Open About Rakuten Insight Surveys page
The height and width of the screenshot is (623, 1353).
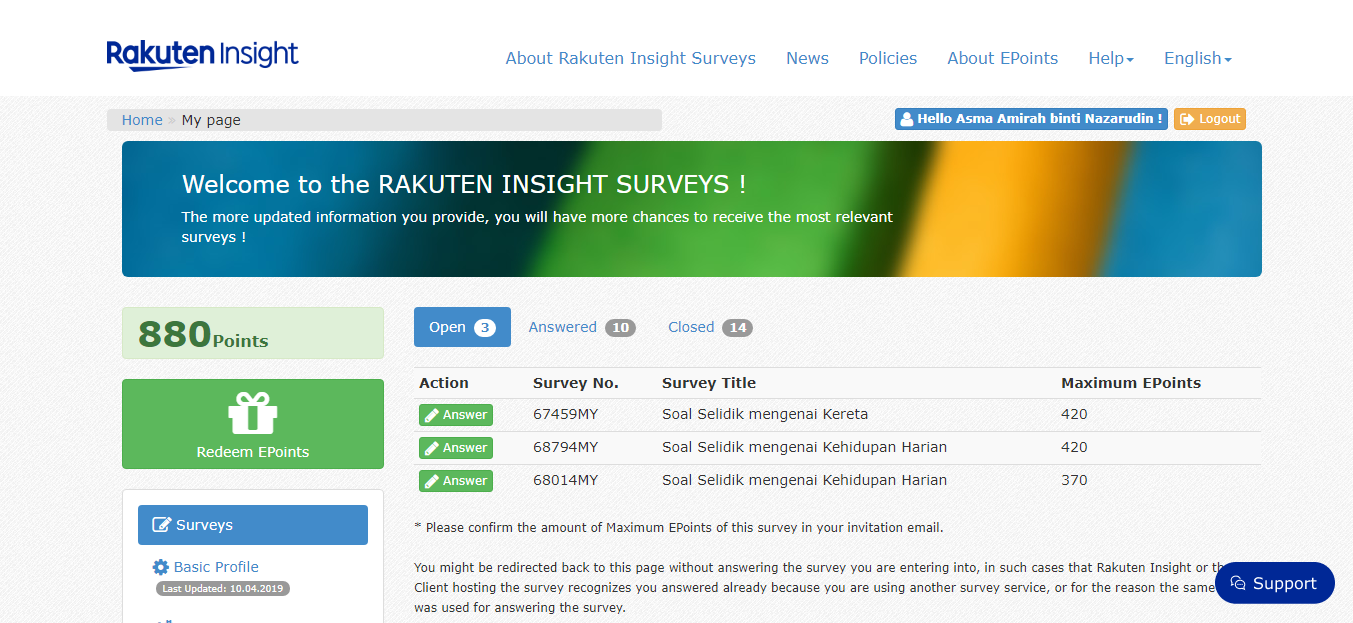click(x=631, y=58)
